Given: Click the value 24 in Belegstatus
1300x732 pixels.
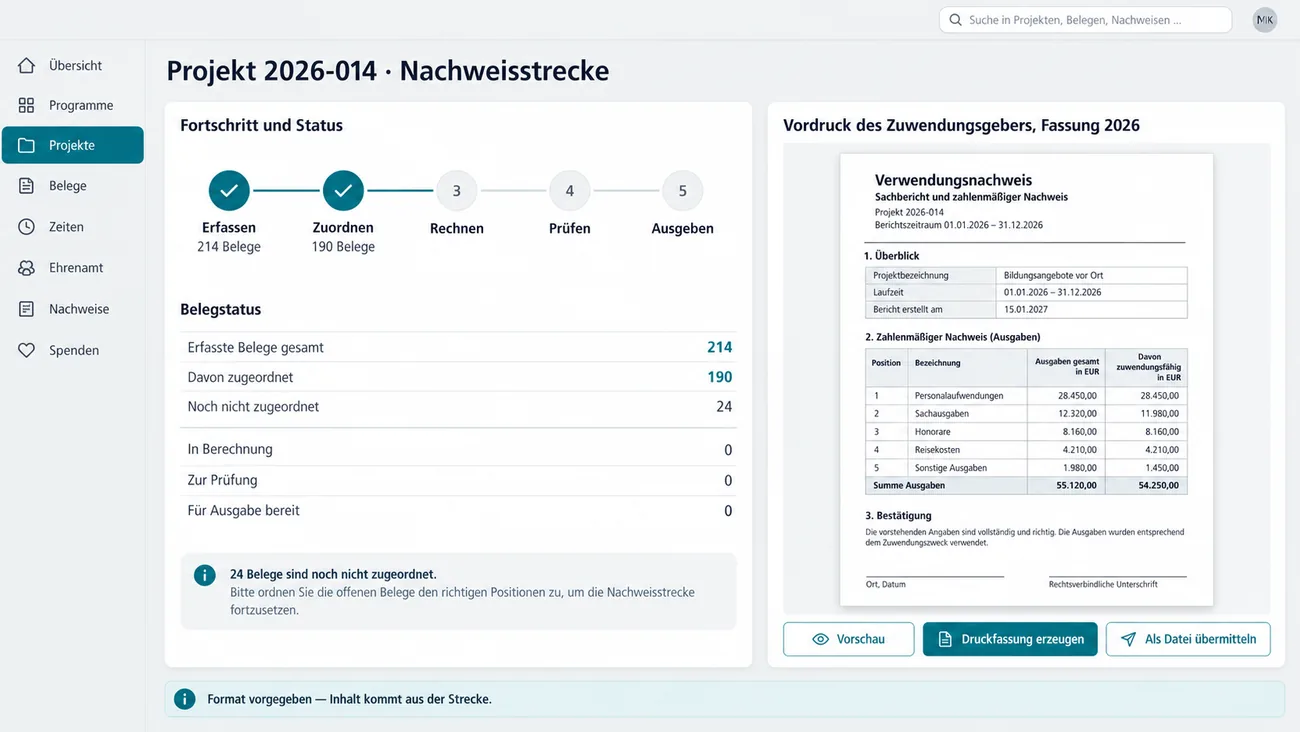Looking at the screenshot, I should coord(724,407).
